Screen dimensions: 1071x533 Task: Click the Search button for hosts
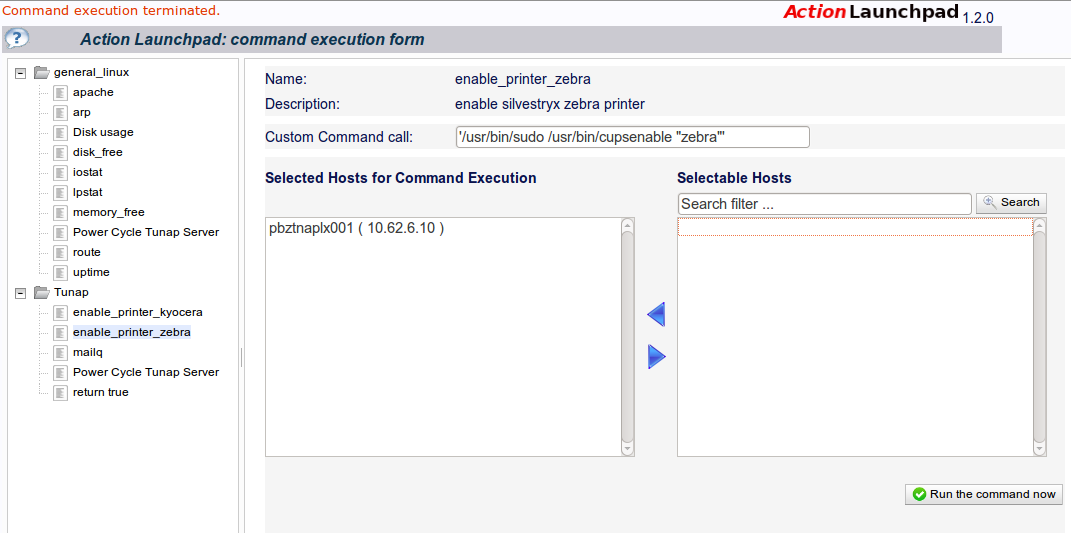click(x=1012, y=202)
